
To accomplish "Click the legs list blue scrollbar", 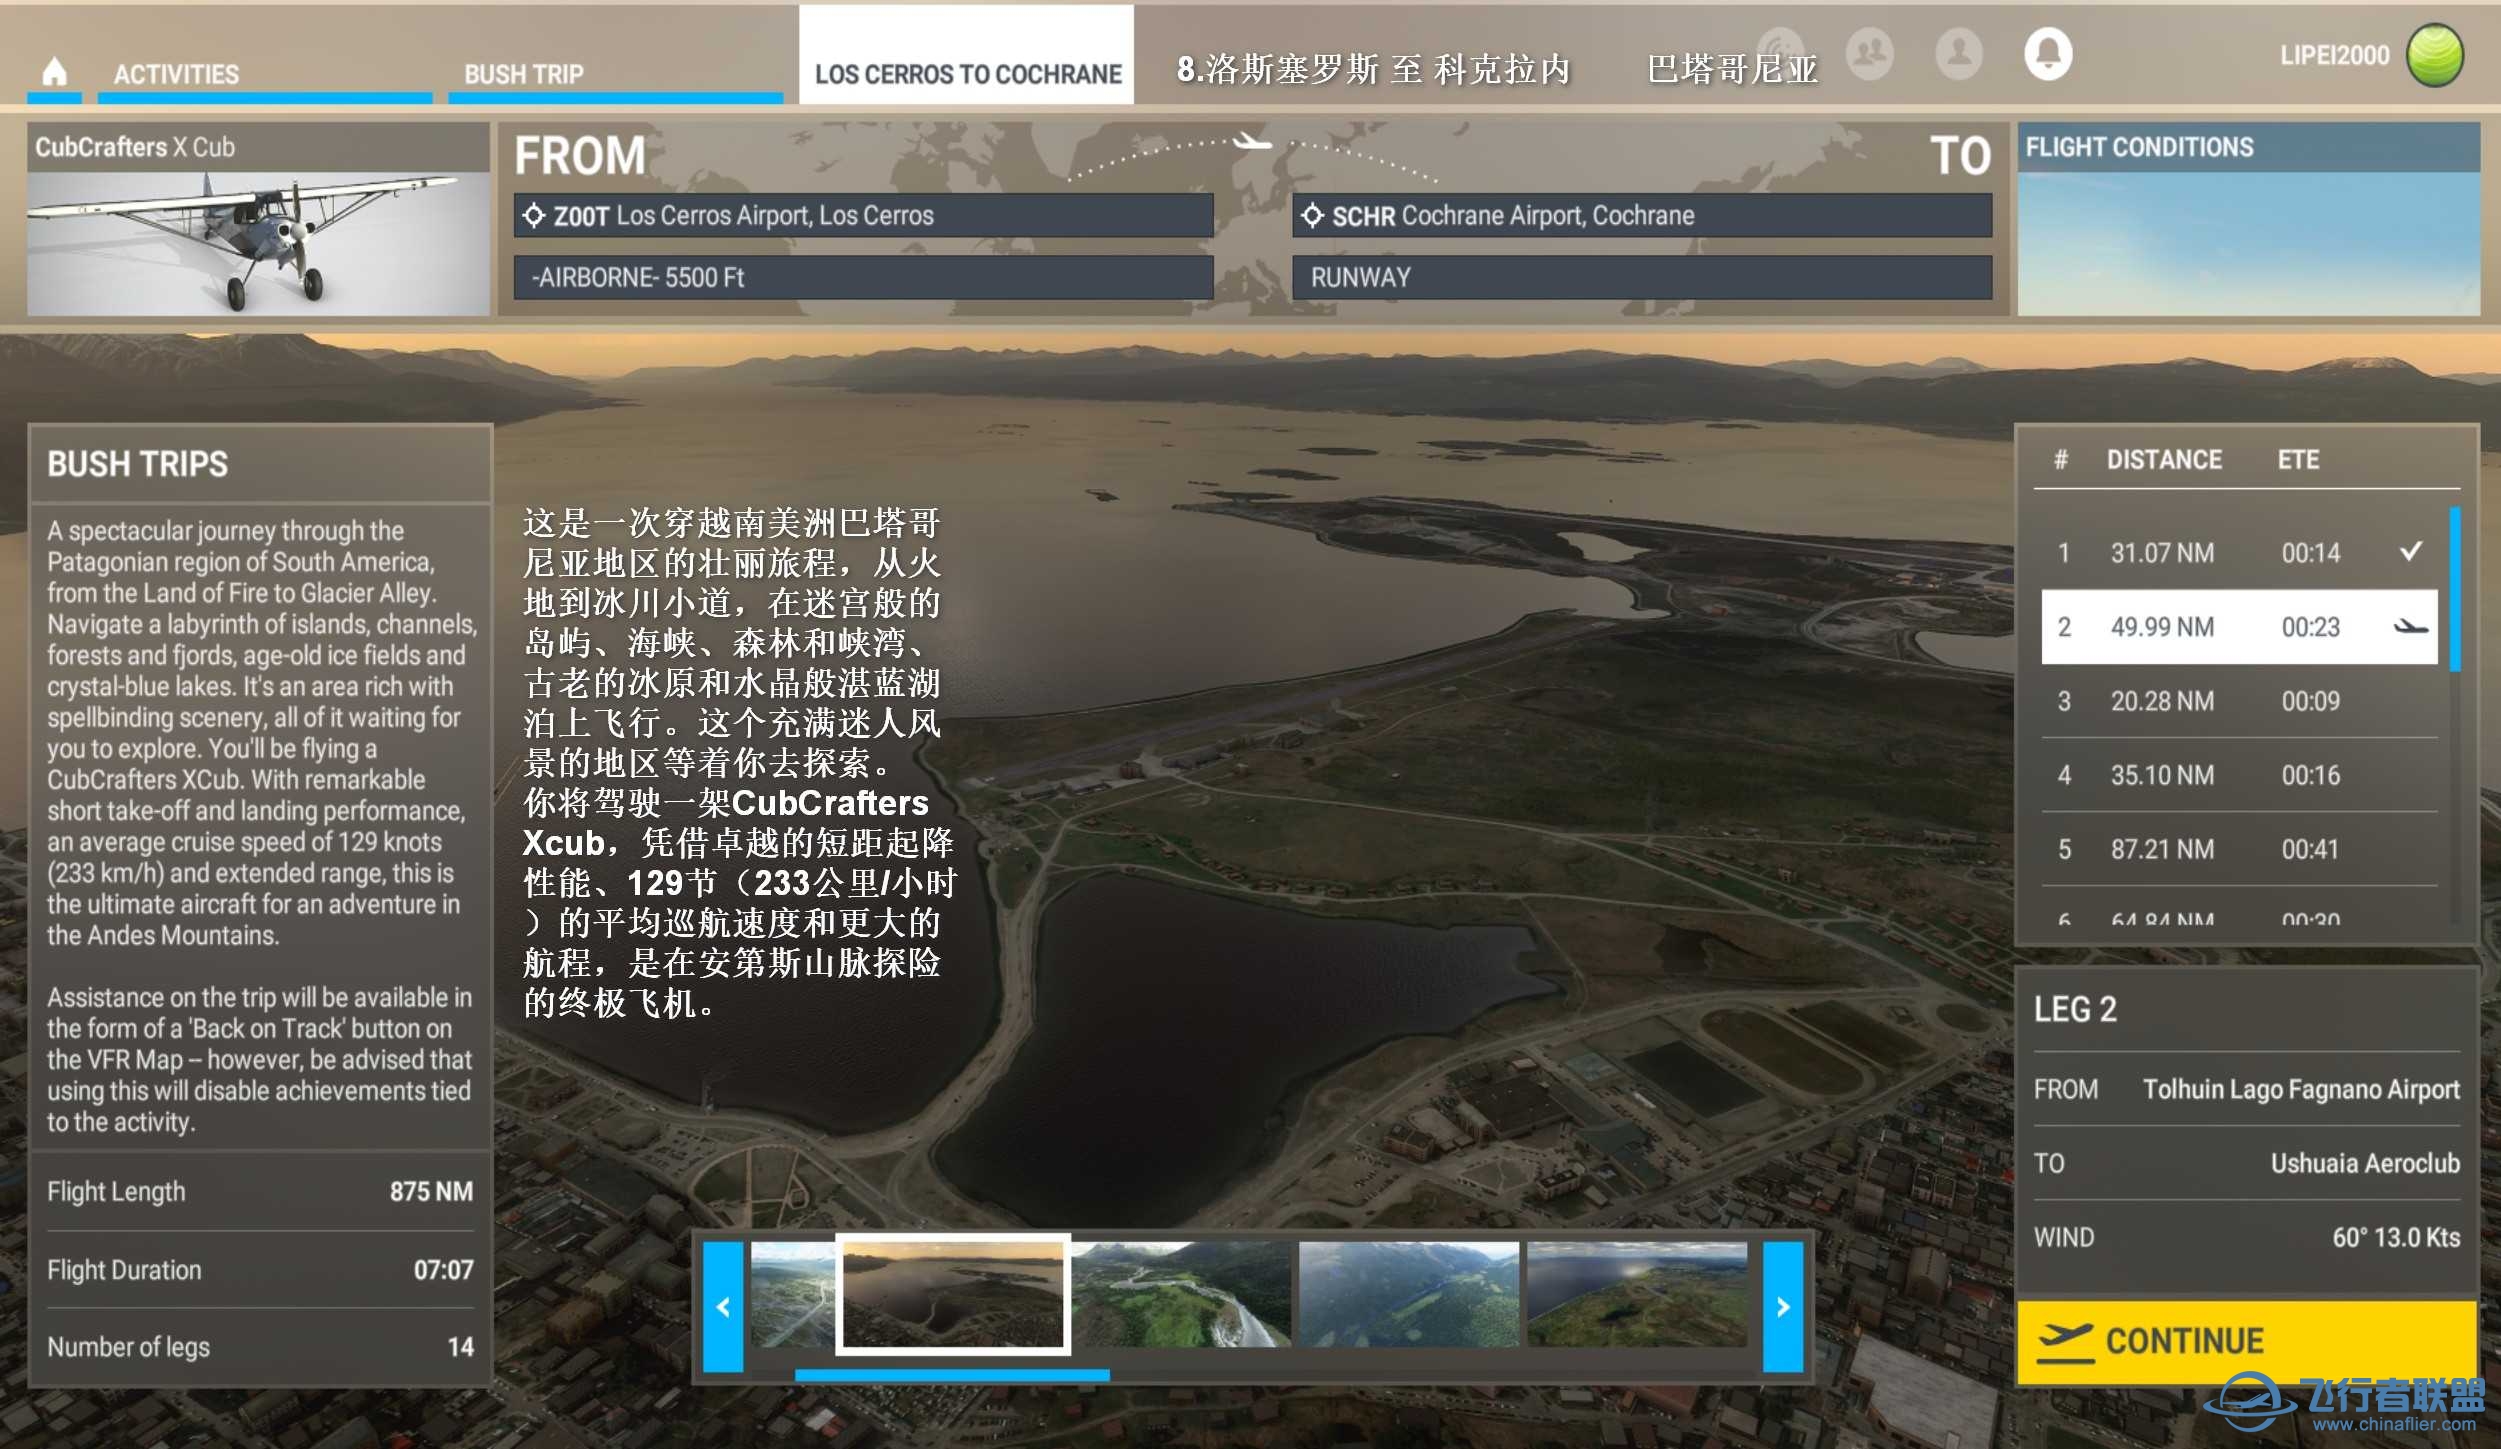I will click(2454, 588).
